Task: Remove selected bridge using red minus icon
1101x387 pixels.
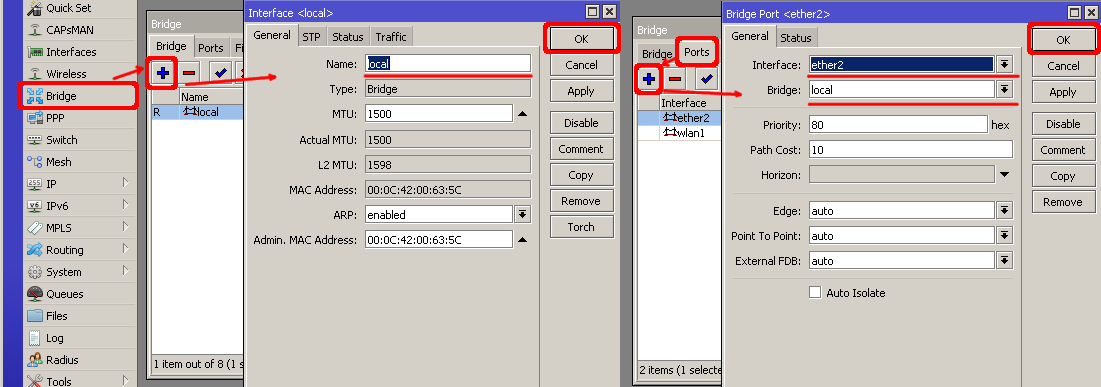Action: pyautogui.click(x=188, y=73)
